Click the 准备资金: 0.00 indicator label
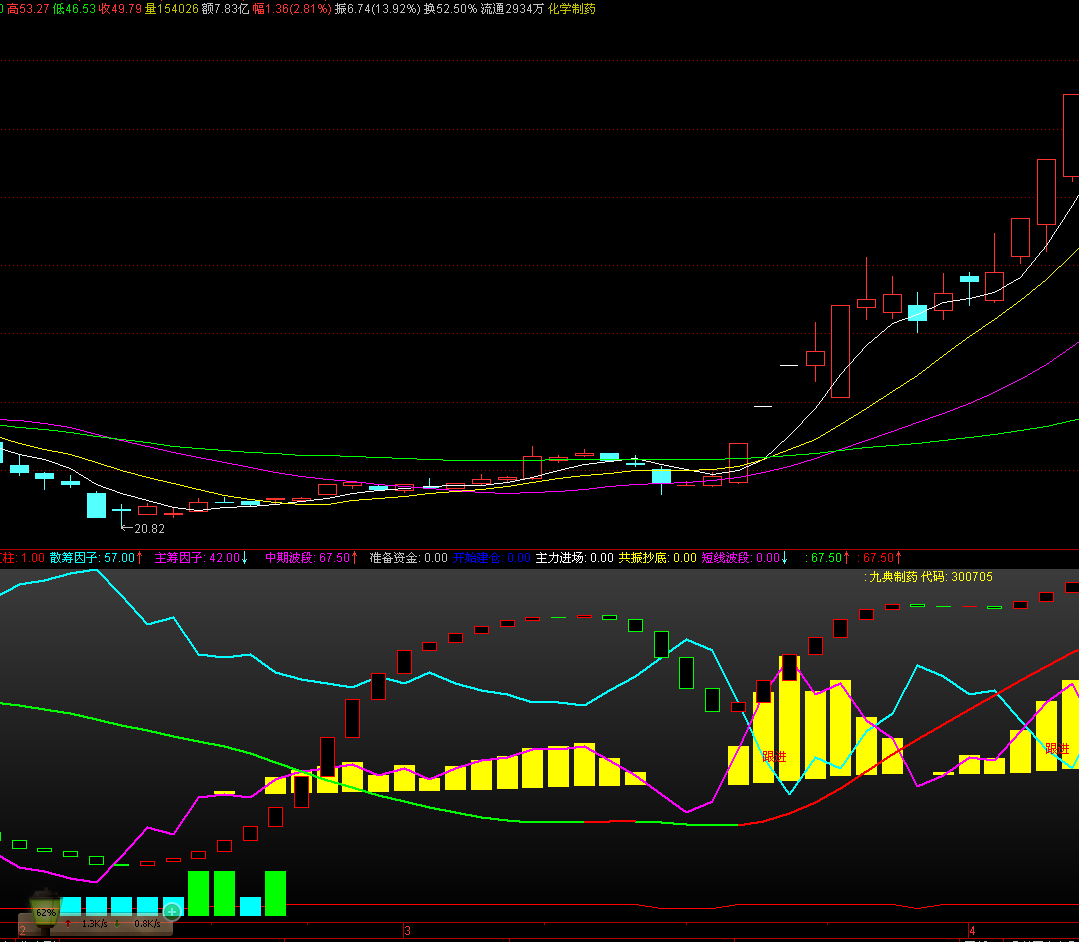1079x942 pixels. click(x=409, y=558)
